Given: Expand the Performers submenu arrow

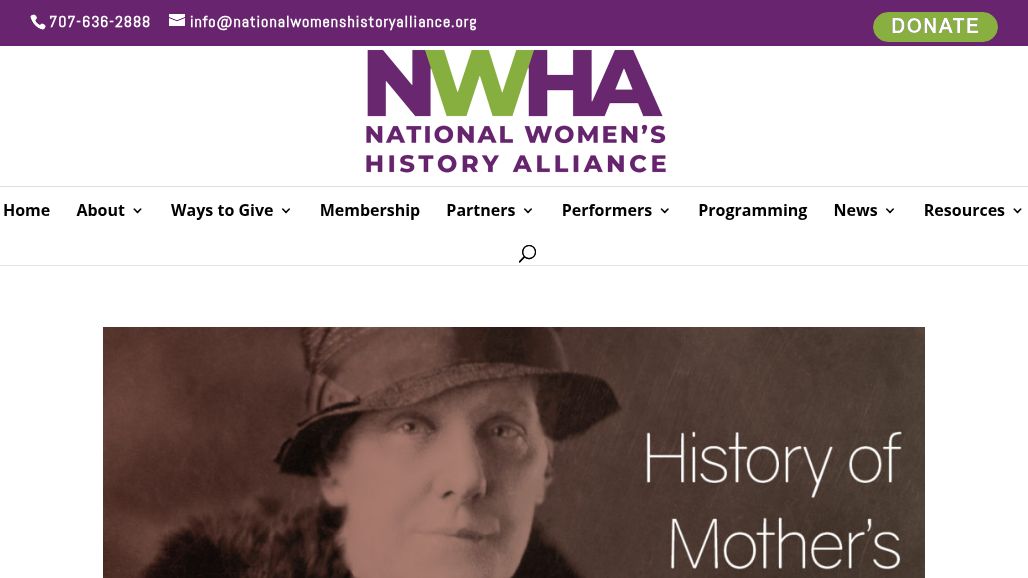Looking at the screenshot, I should click(665, 211).
